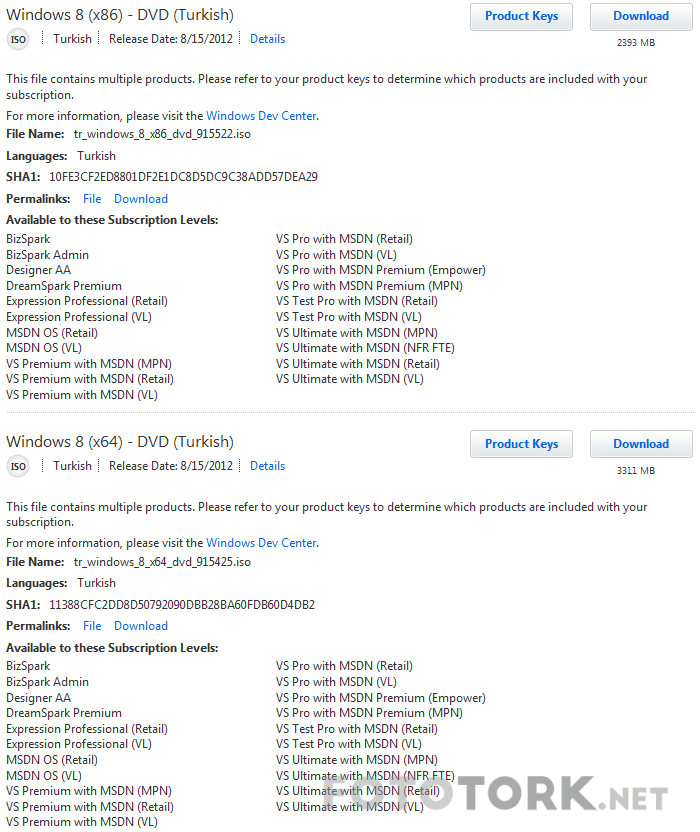This screenshot has height=832, width=700.
Task: Click file name tr_windows_8_x86_dvd_915522.iso
Action: click(x=162, y=134)
